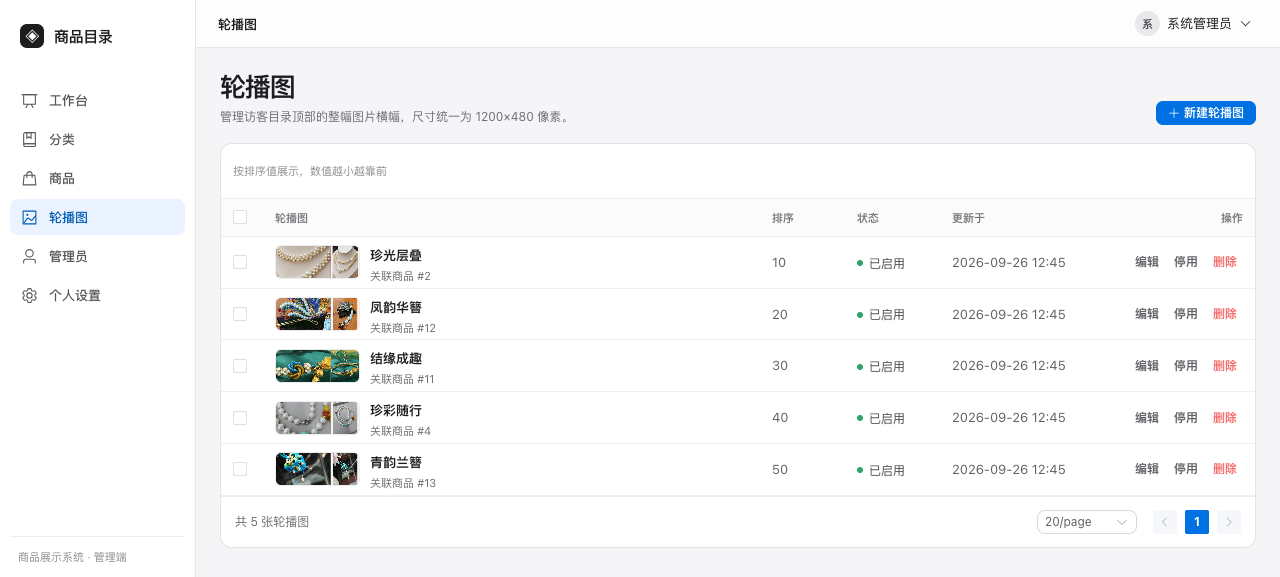Screen dimensions: 1280x577
Task: Open the 青韵兰簪 banner thumbnail
Action: [x=317, y=469]
